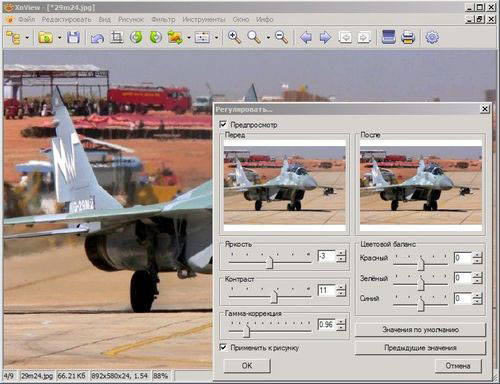
Task: Toggle the Предпросмотр checkbox
Action: tap(223, 125)
